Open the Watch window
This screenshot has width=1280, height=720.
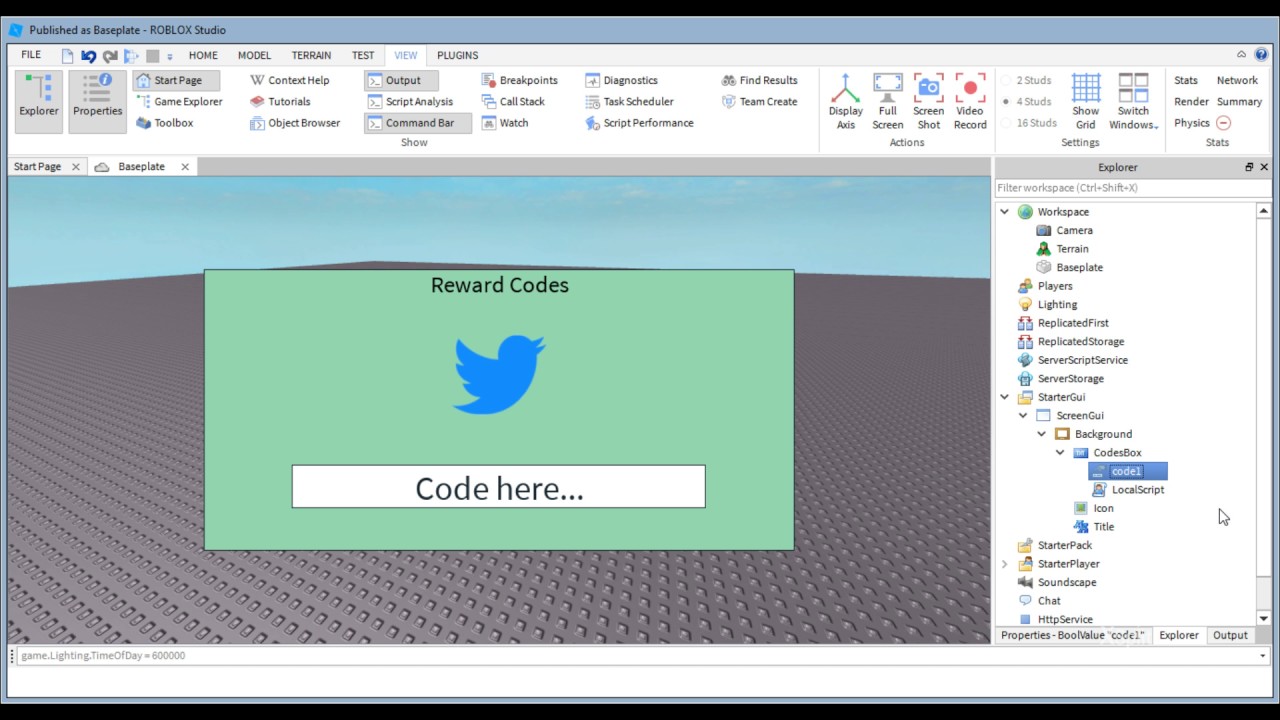click(505, 123)
